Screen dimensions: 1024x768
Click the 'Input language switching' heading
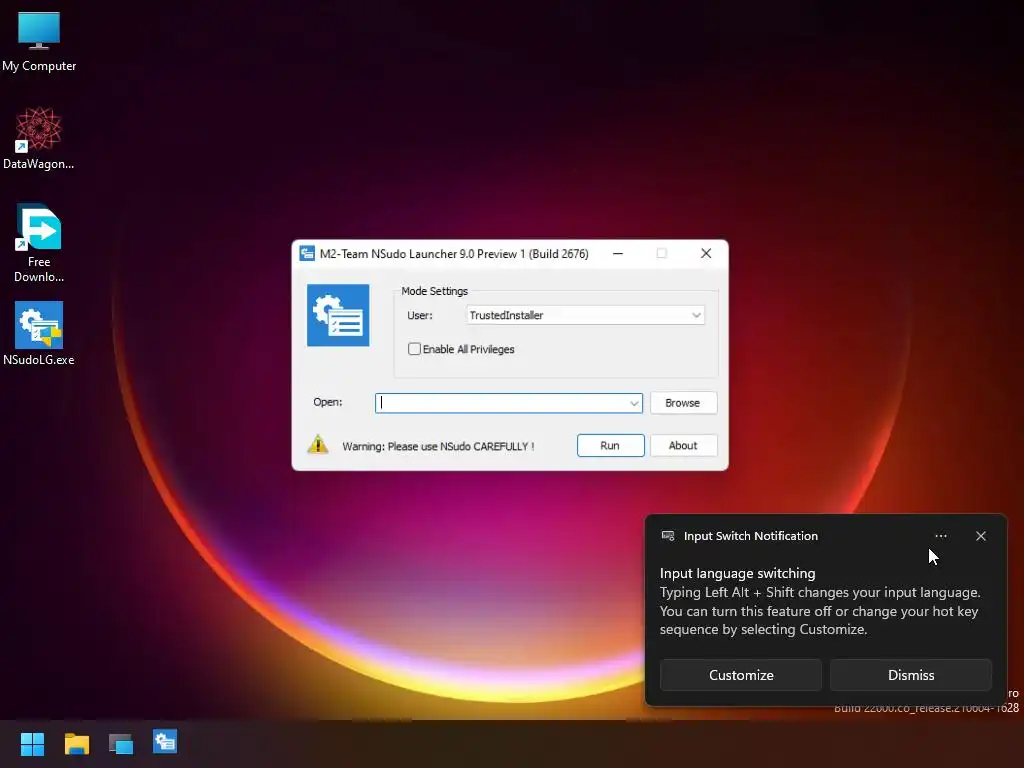tap(737, 573)
